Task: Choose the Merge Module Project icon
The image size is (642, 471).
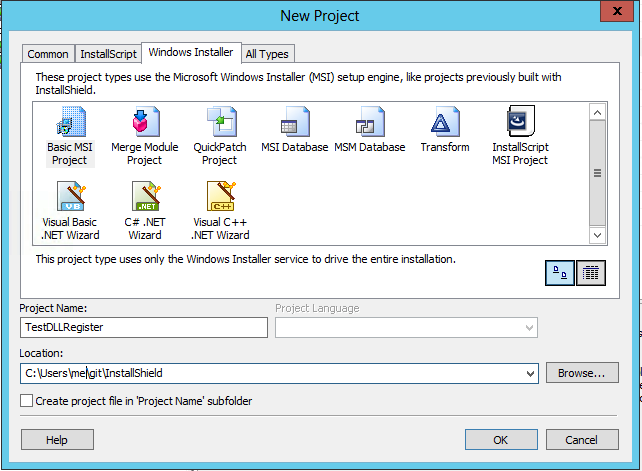Action: pos(145,122)
